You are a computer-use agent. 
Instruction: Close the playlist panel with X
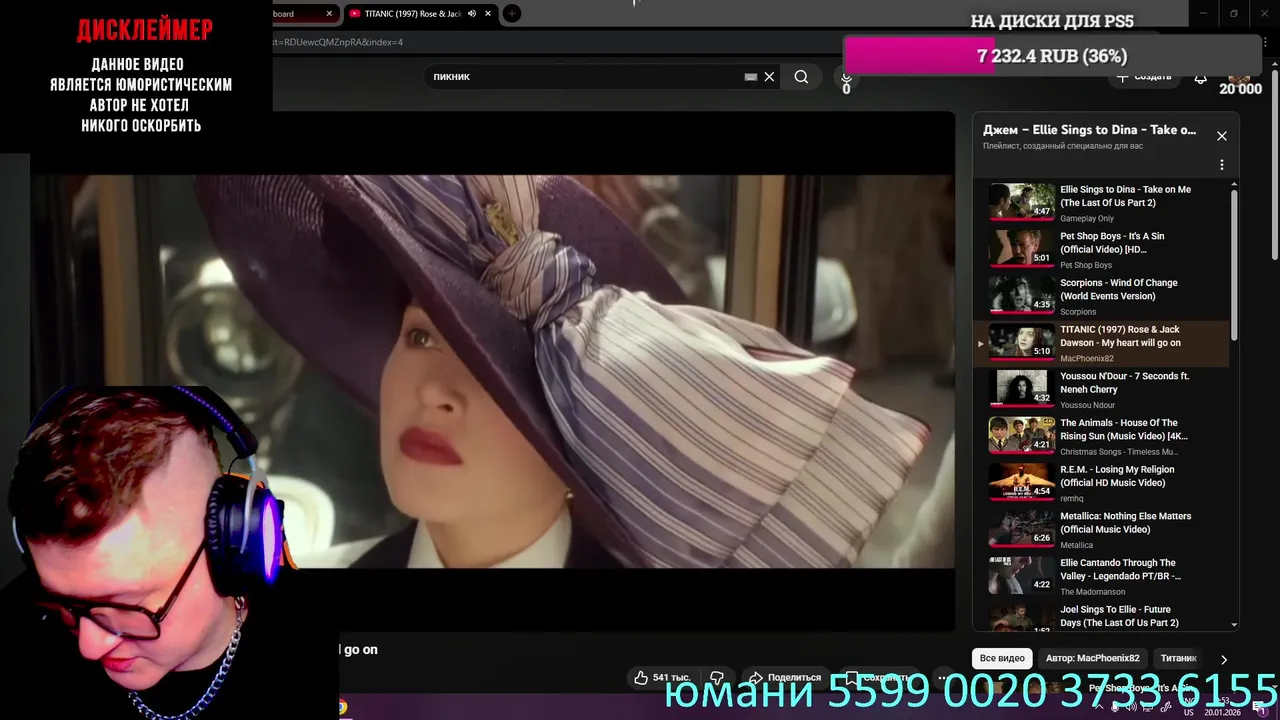[1221, 136]
